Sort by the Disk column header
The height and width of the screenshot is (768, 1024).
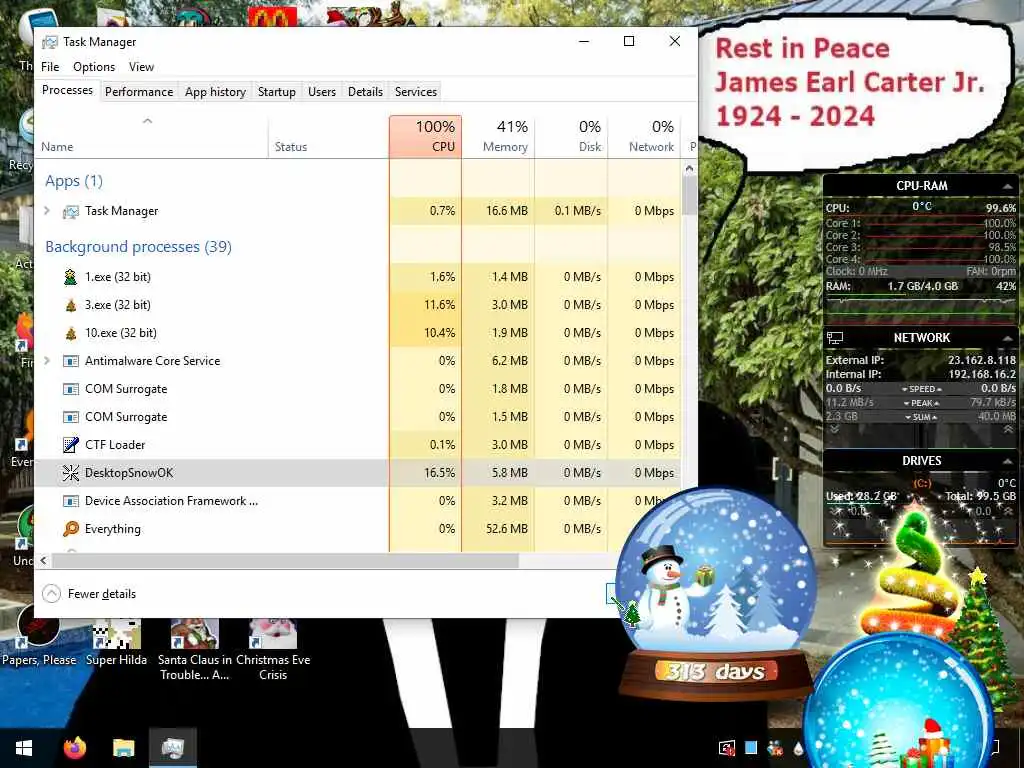(x=571, y=137)
